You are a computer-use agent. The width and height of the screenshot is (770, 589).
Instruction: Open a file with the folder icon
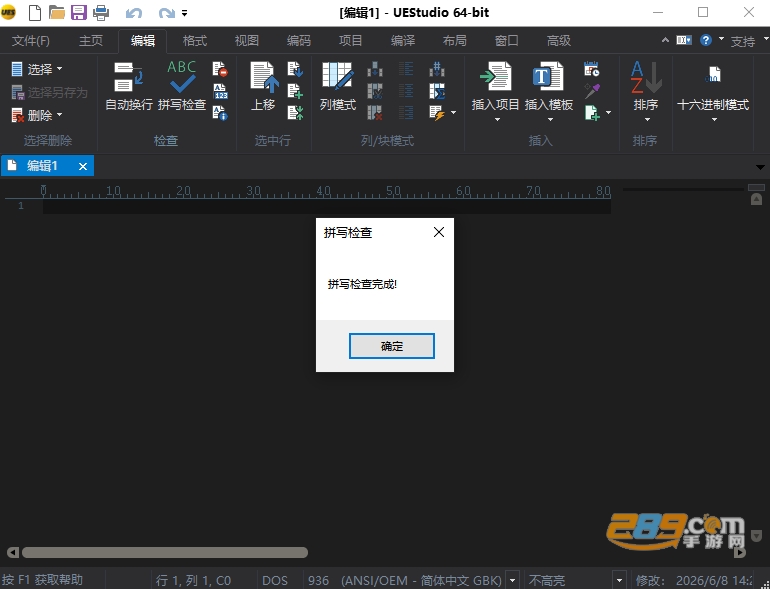56,12
